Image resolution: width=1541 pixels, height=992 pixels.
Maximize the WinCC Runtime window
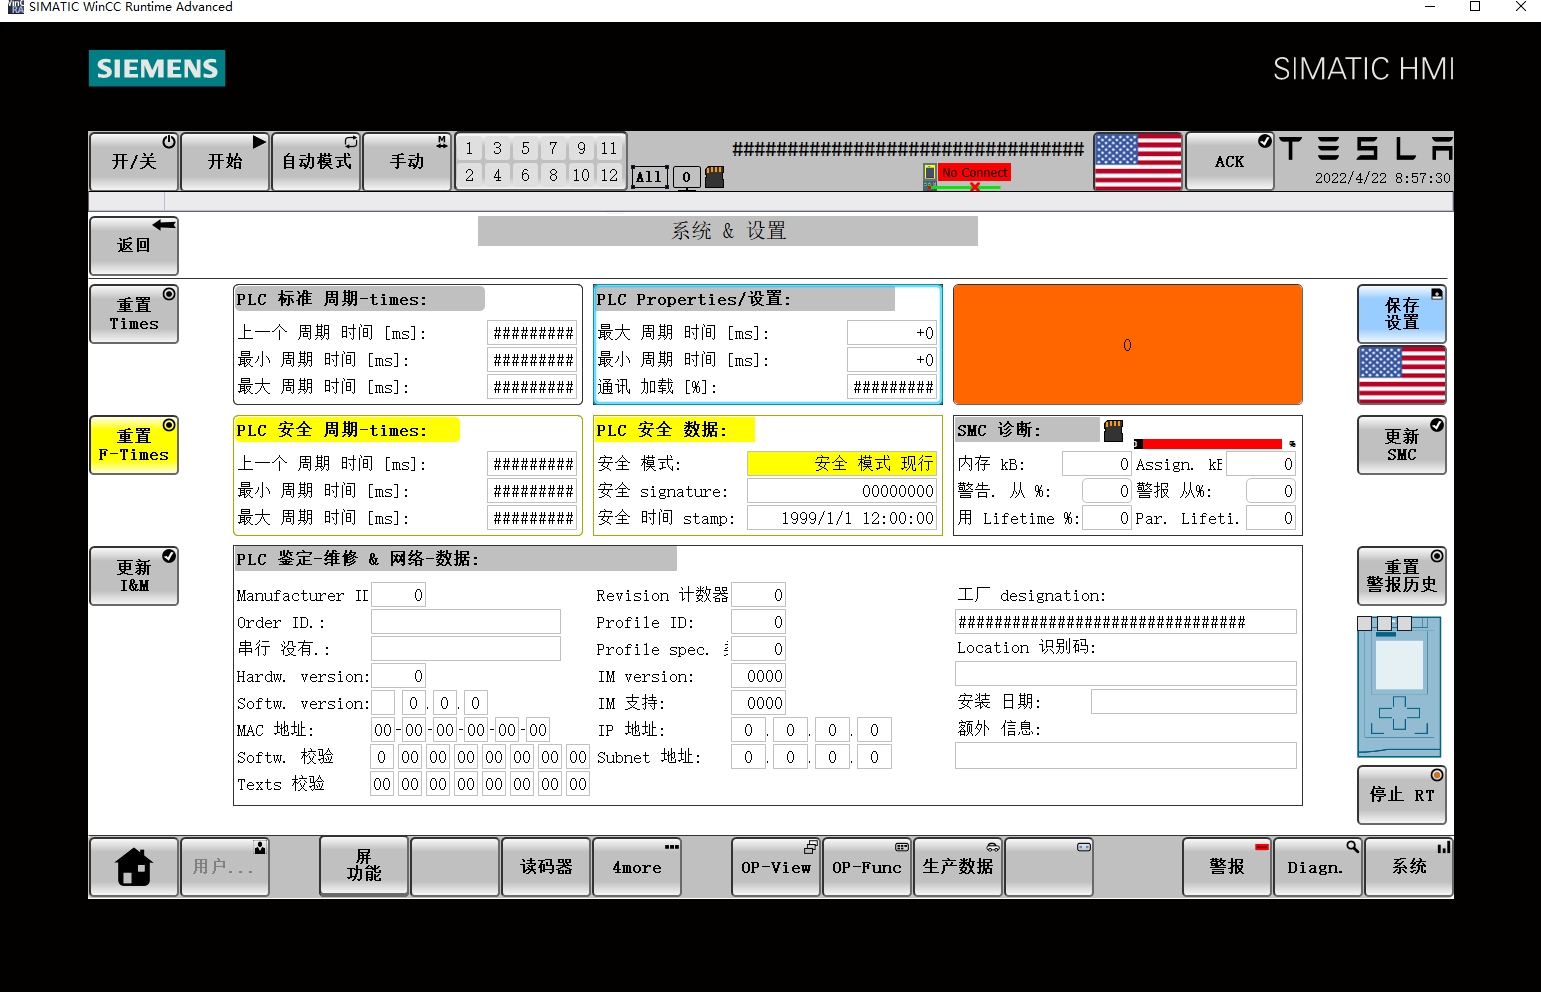[x=1474, y=7]
